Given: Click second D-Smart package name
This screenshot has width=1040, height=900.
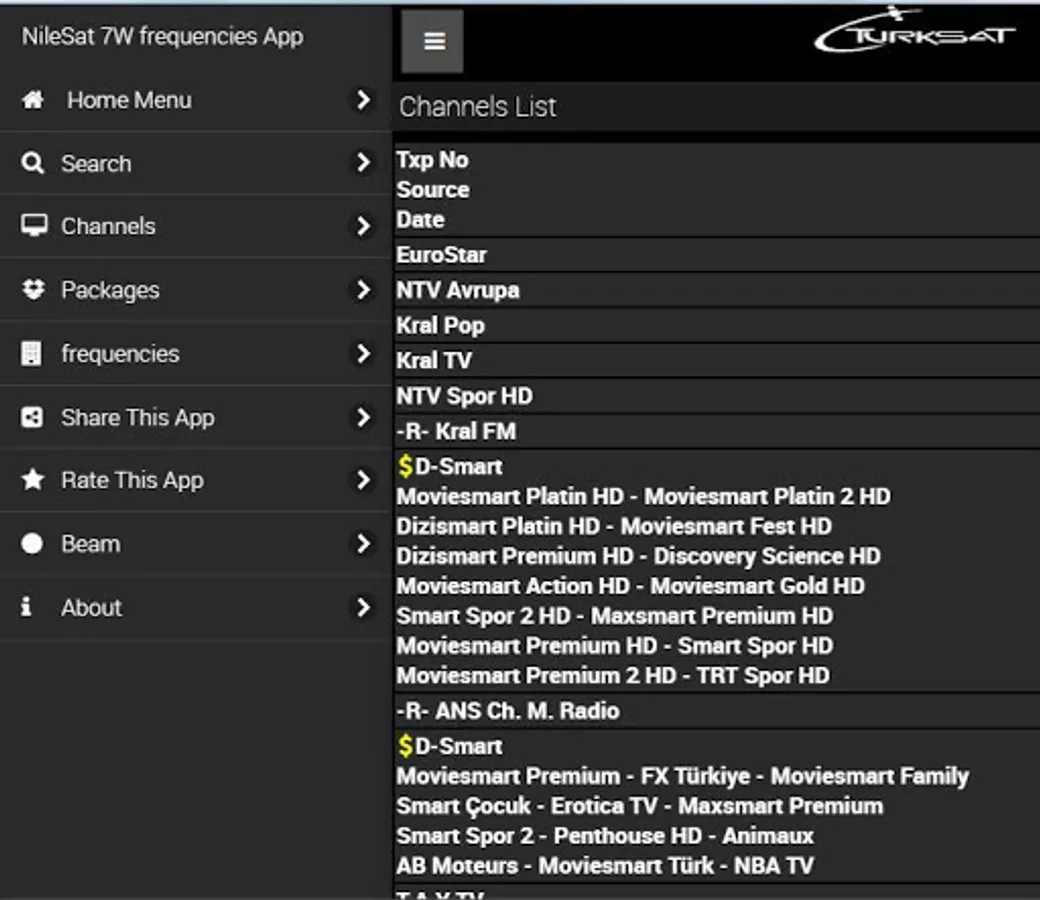Looking at the screenshot, I should [x=458, y=746].
